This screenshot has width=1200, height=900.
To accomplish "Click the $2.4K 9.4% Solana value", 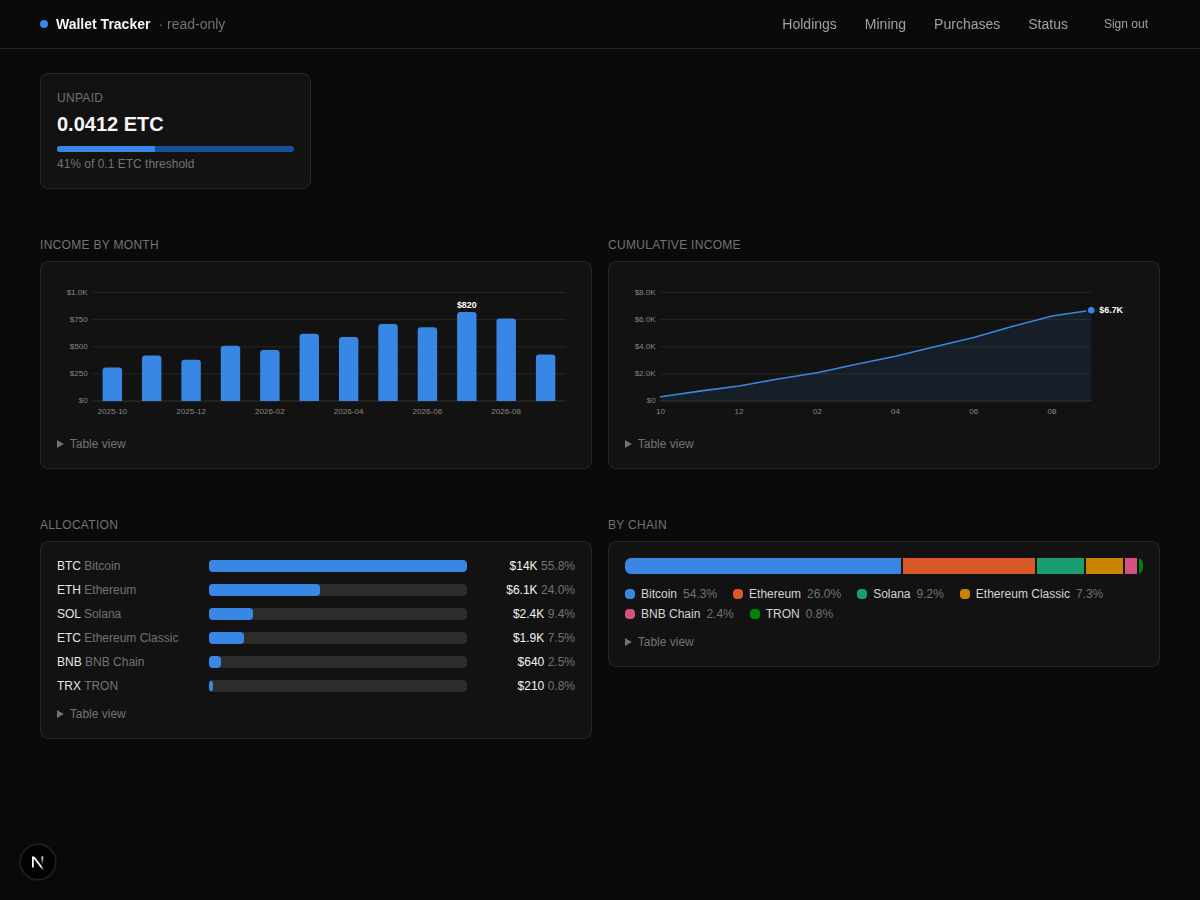I will point(544,614).
